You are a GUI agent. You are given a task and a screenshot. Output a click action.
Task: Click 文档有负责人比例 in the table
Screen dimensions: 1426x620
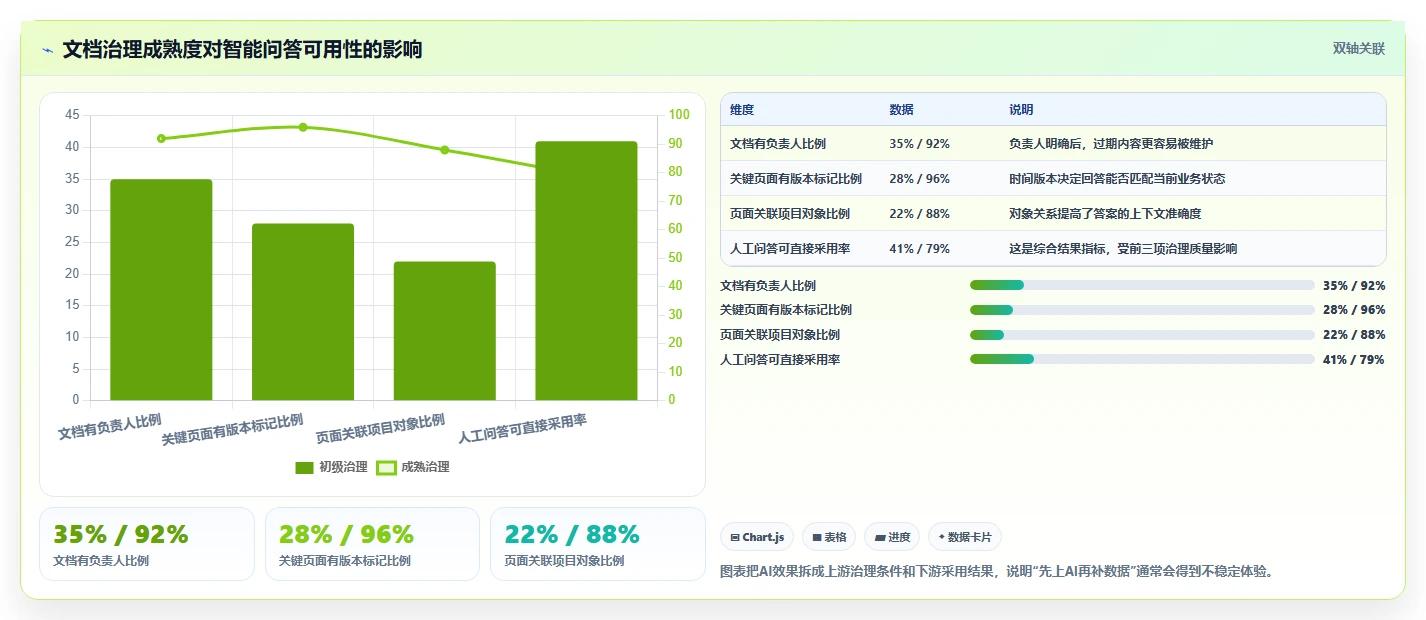tap(778, 144)
